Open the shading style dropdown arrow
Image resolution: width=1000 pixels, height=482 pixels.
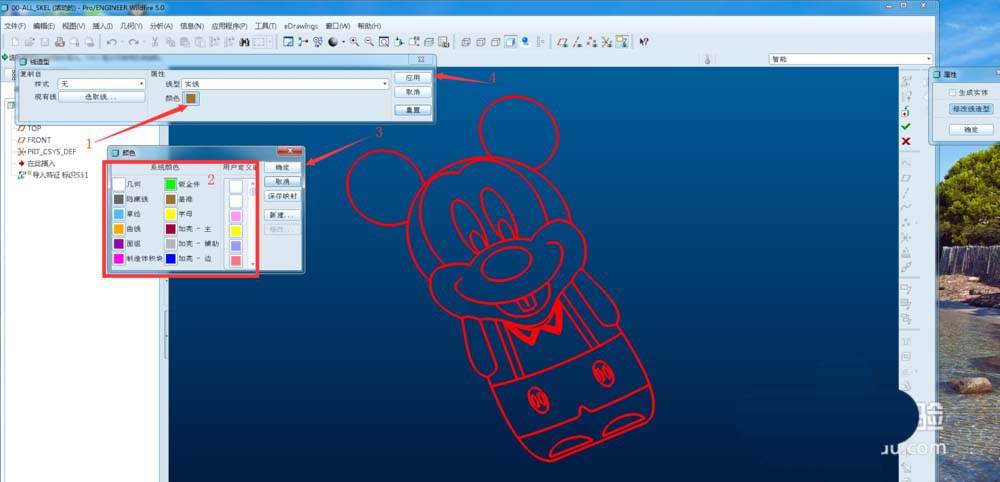[x=343, y=42]
